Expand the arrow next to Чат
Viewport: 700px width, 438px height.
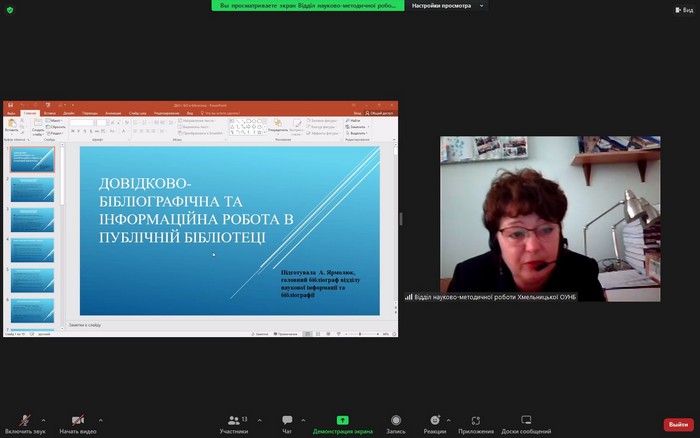pyautogui.click(x=302, y=420)
